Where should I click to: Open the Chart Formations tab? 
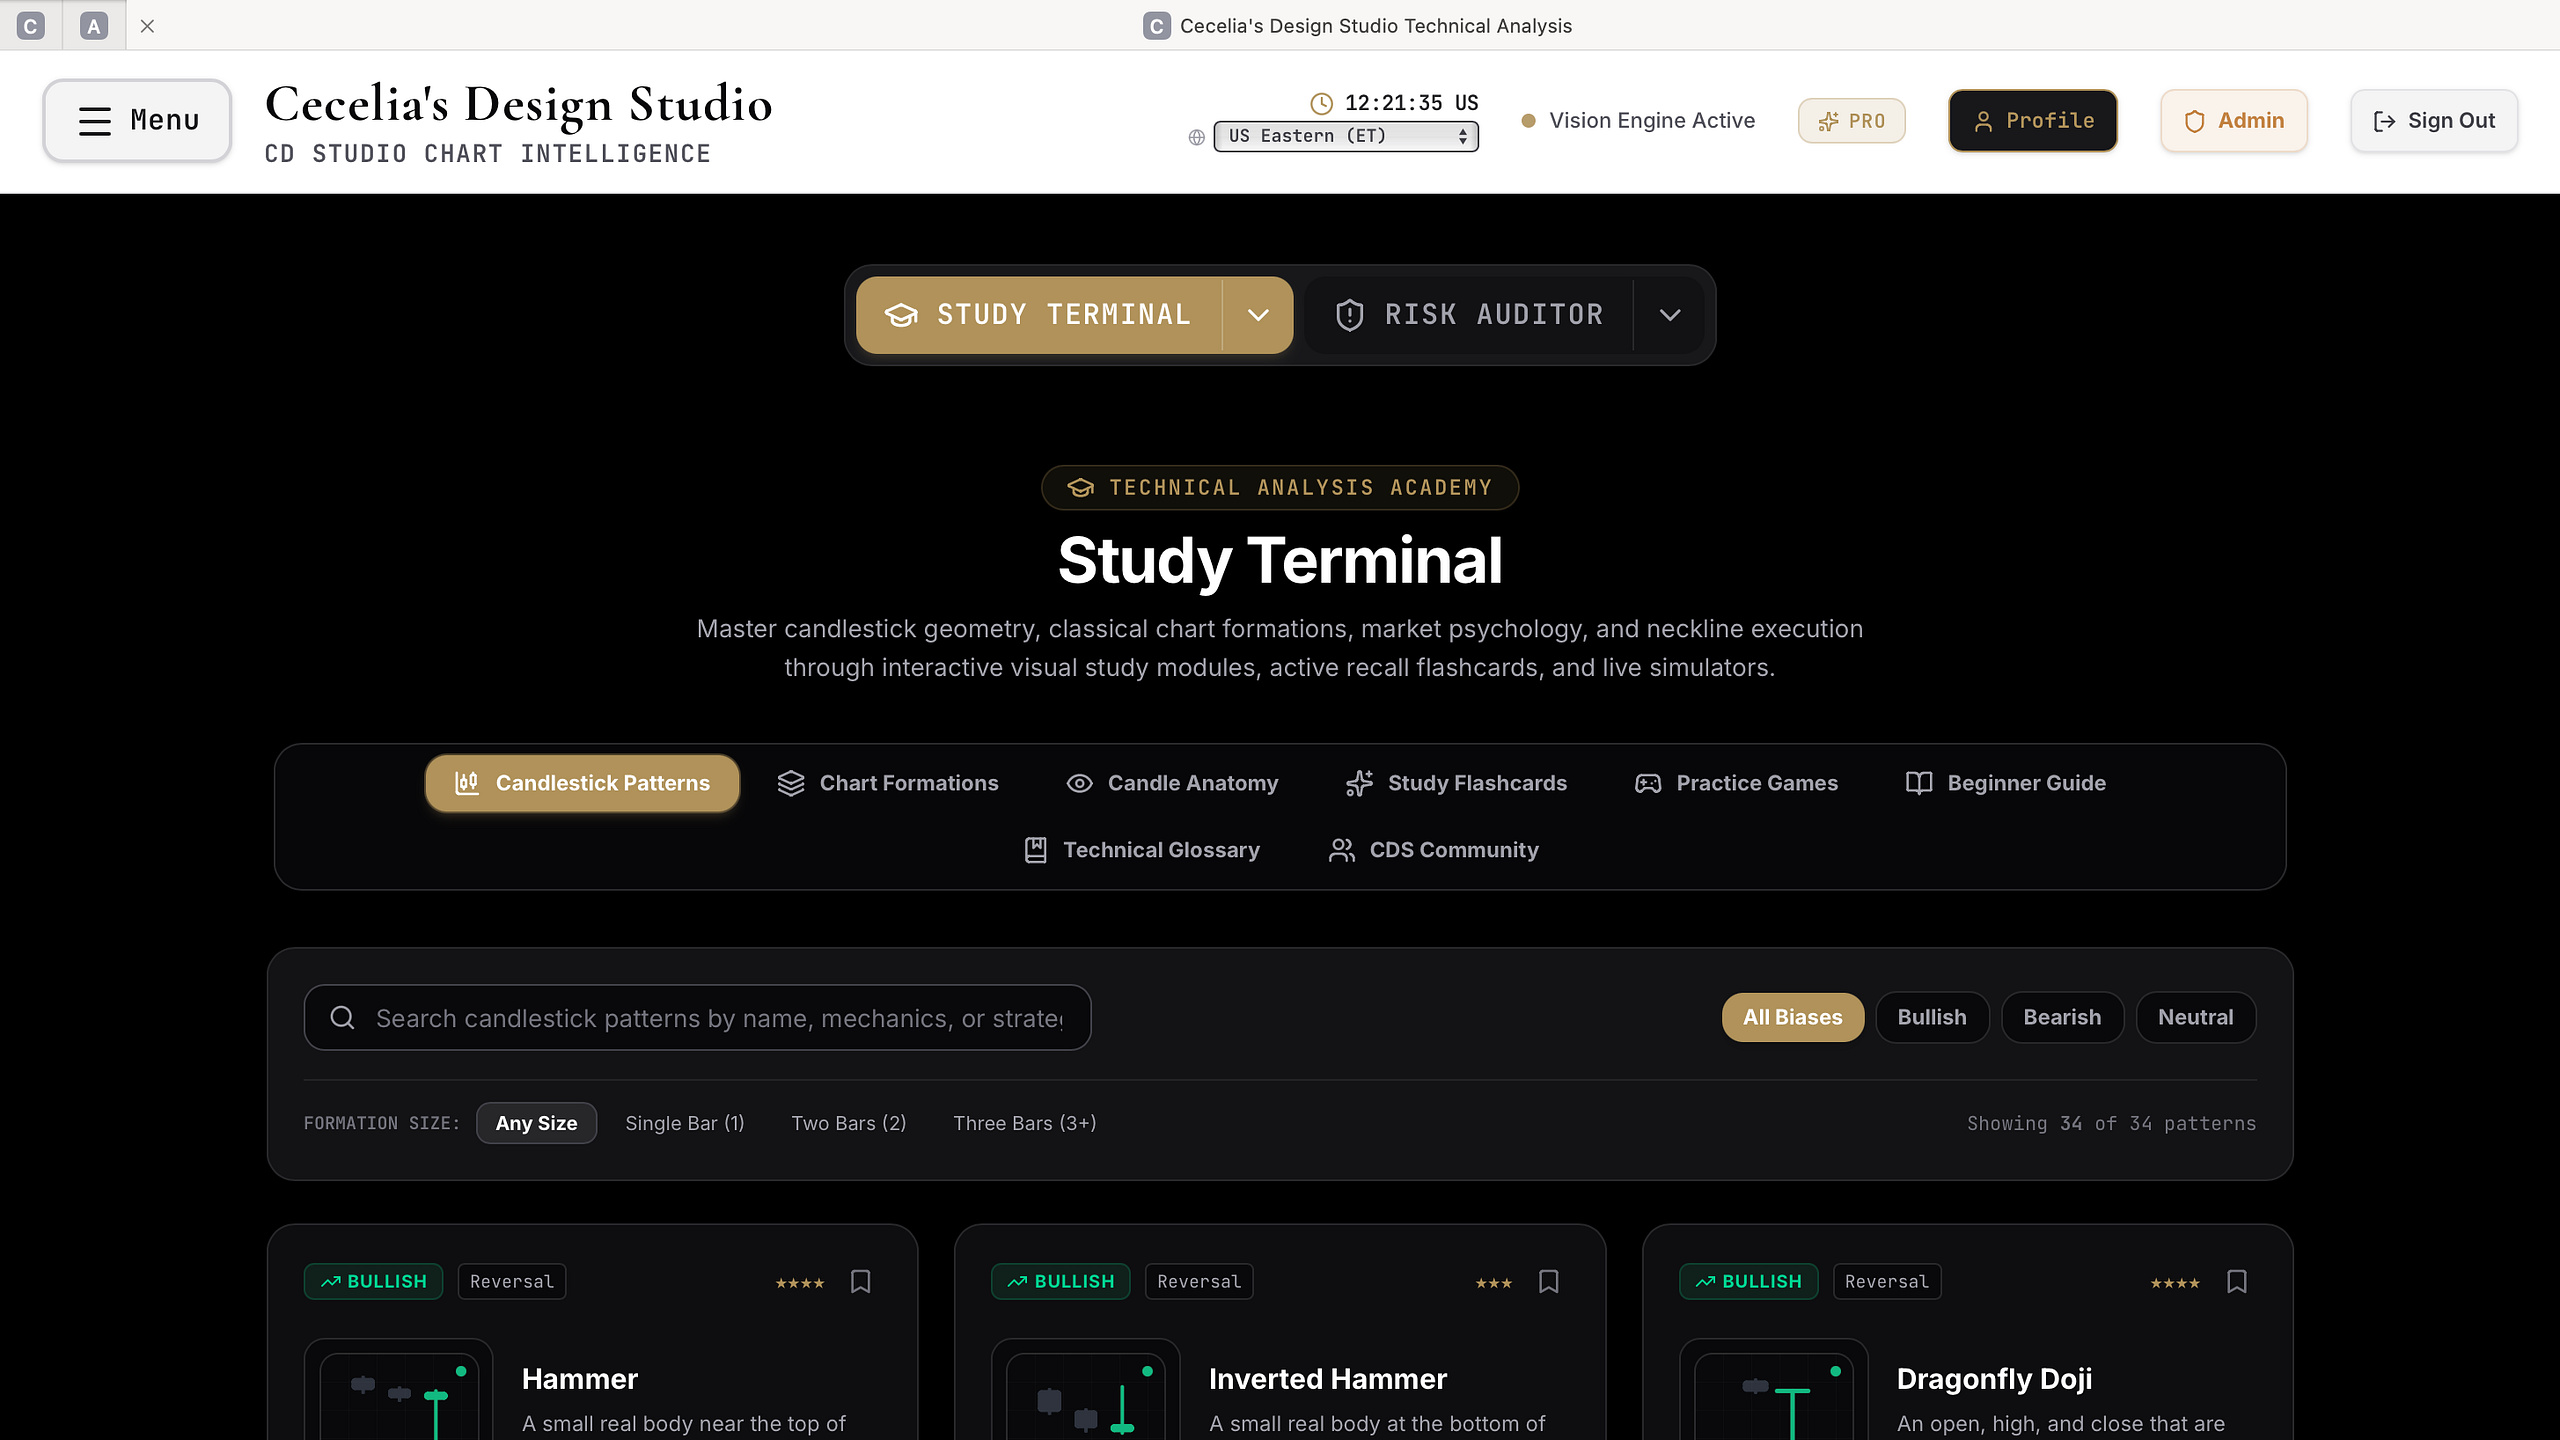888,783
